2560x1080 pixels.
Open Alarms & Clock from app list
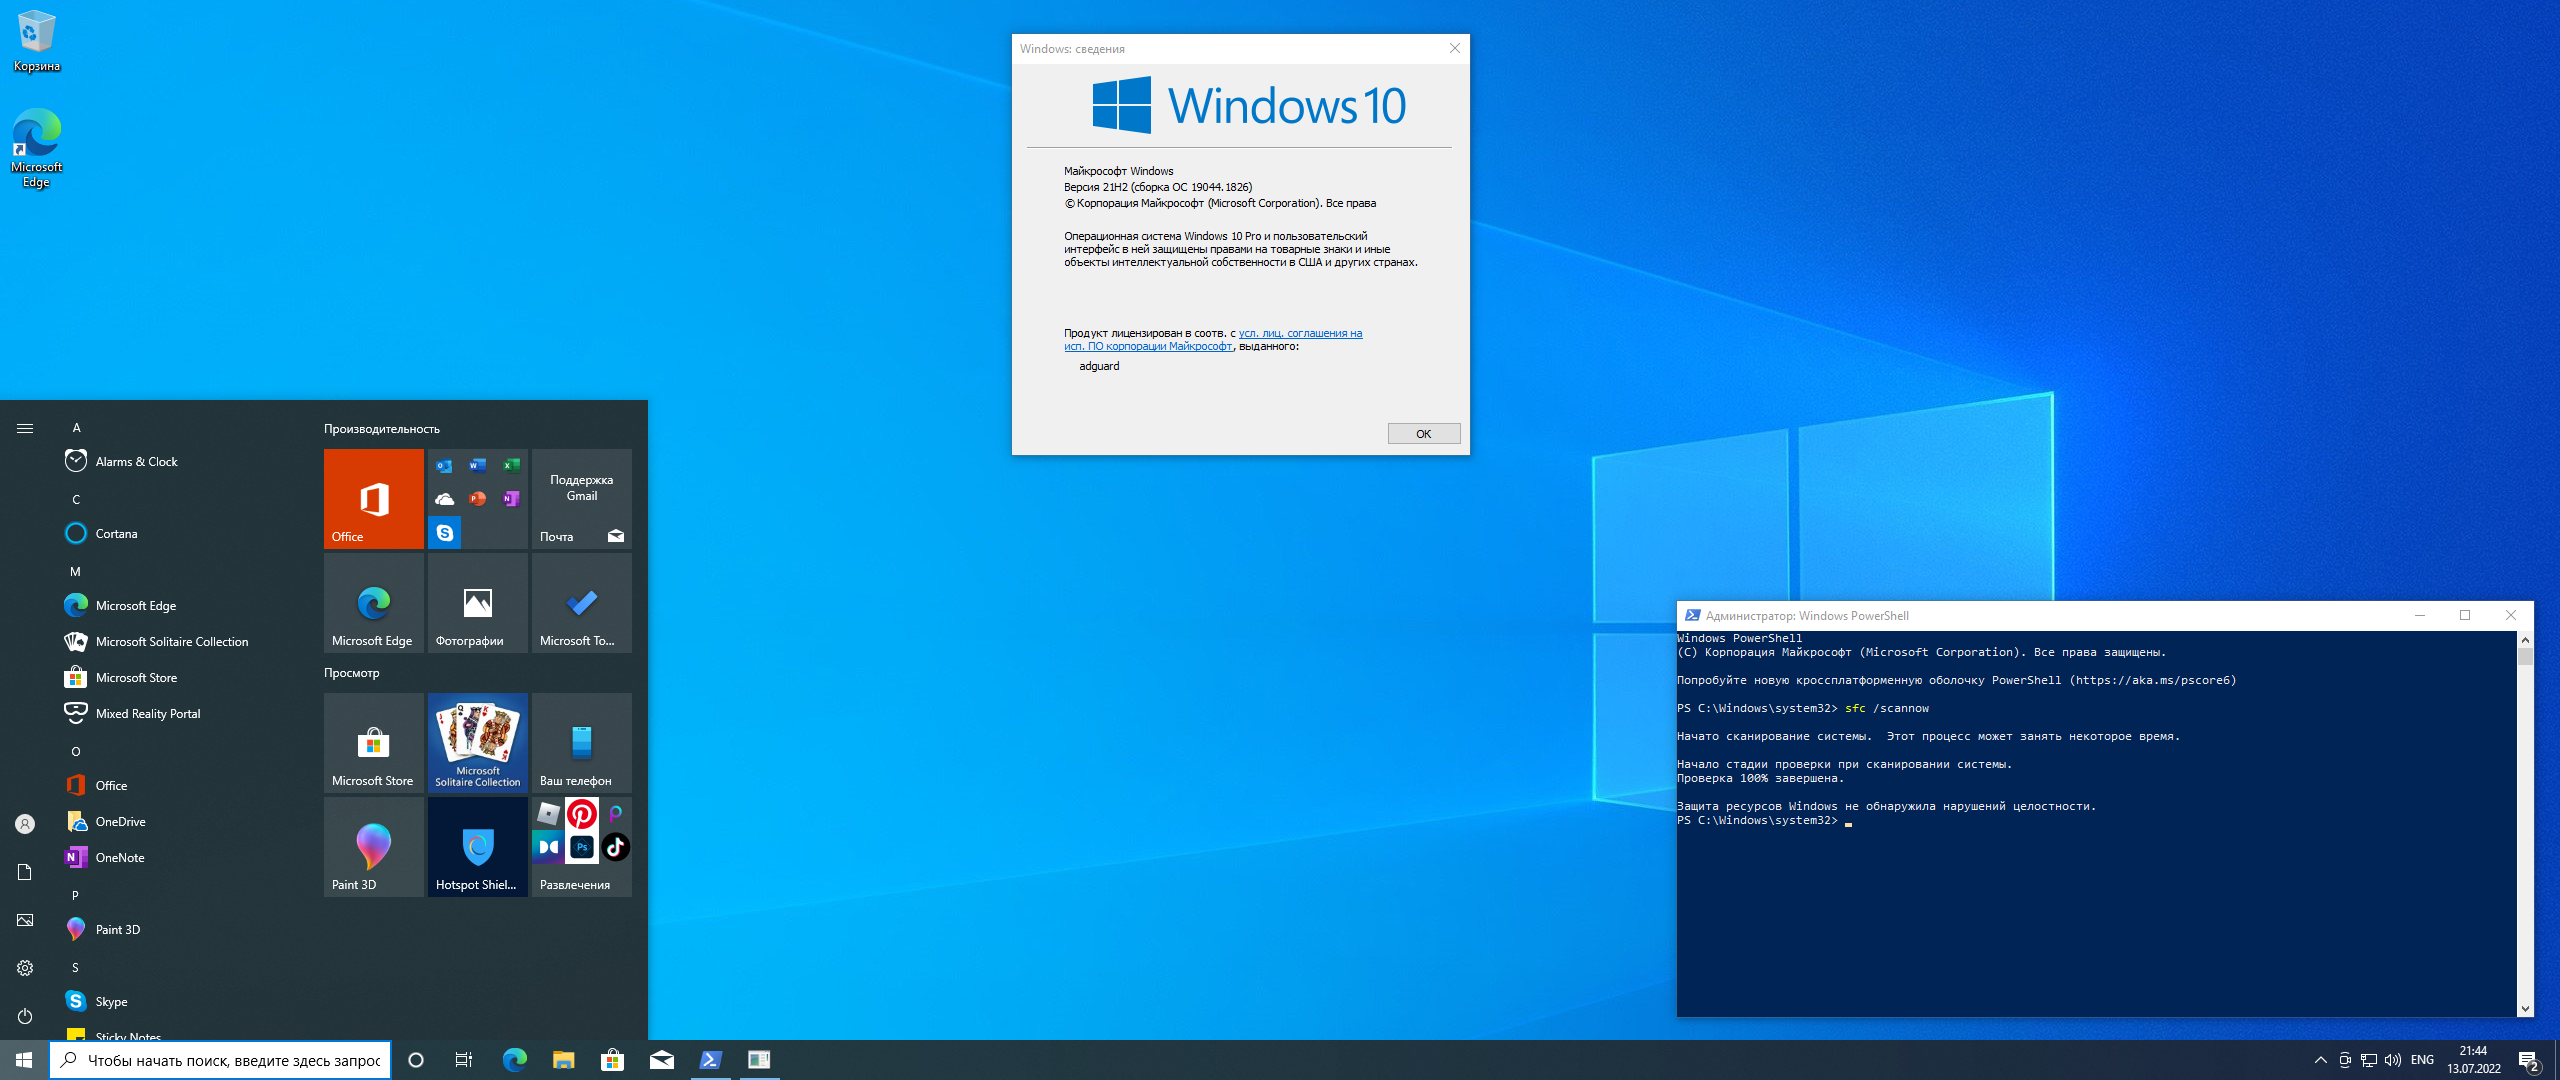click(180, 461)
